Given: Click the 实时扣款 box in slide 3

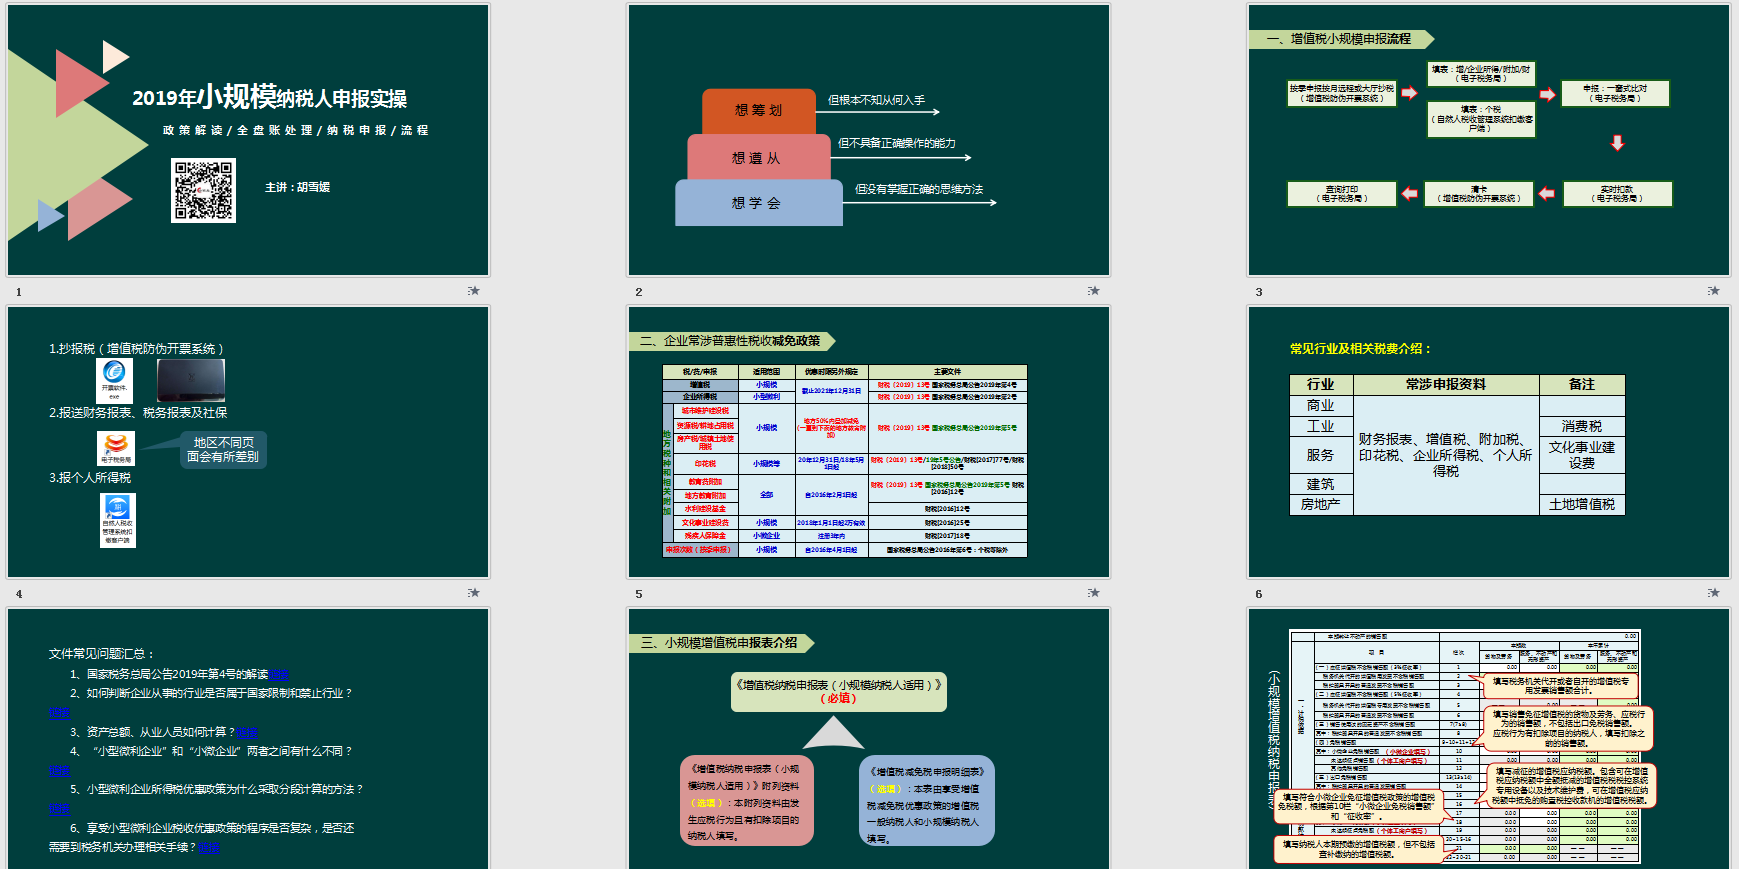Looking at the screenshot, I should [x=1617, y=194].
